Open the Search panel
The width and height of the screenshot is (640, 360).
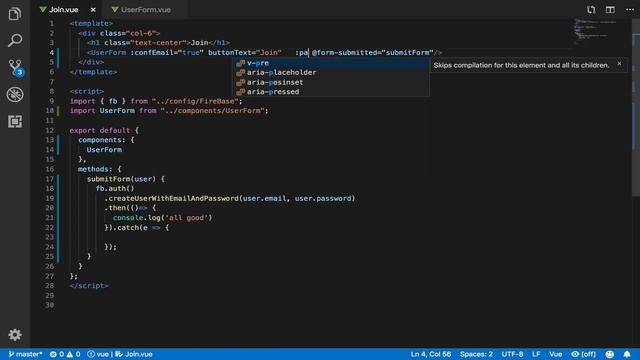tap(15, 40)
